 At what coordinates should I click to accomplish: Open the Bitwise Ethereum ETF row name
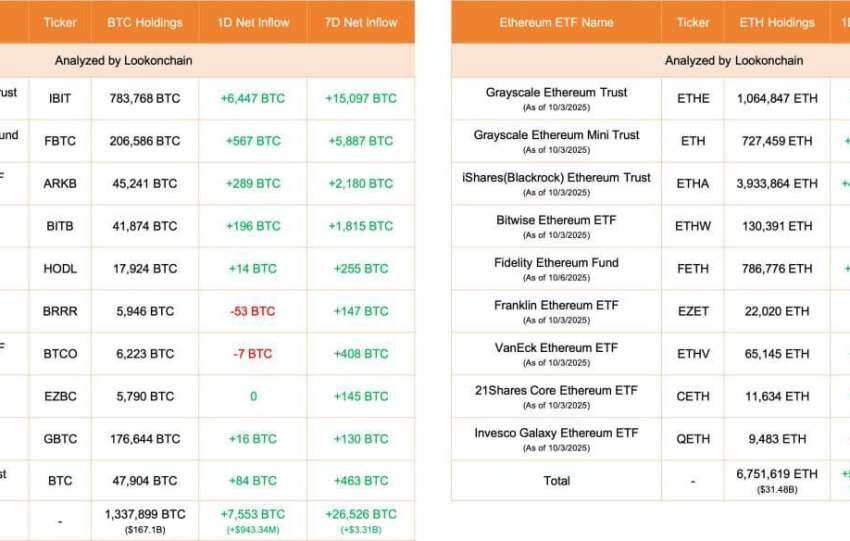556,220
